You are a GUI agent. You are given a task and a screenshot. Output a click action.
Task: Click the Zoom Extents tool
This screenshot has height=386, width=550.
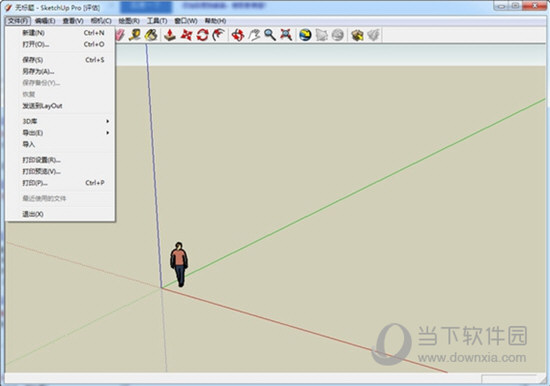286,35
